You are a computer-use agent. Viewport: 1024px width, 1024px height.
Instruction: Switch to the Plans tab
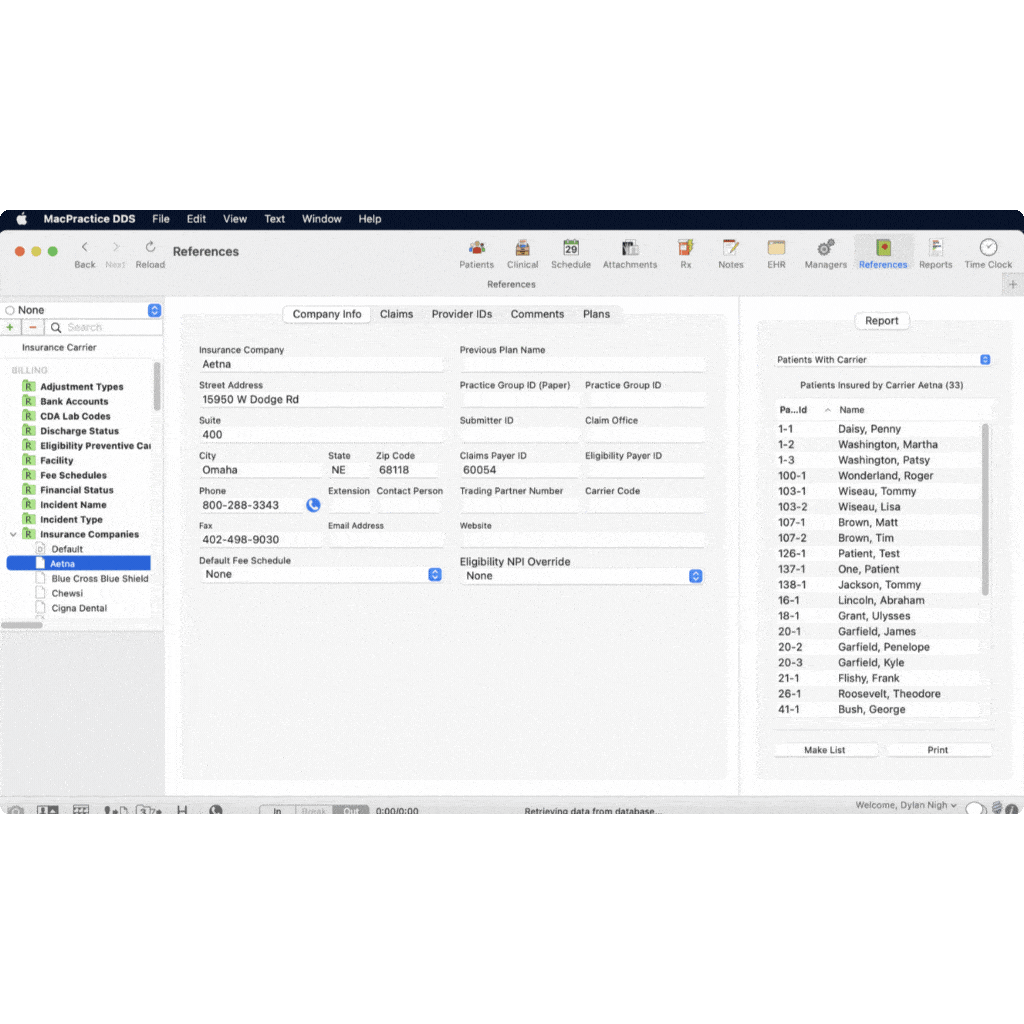[x=596, y=314]
